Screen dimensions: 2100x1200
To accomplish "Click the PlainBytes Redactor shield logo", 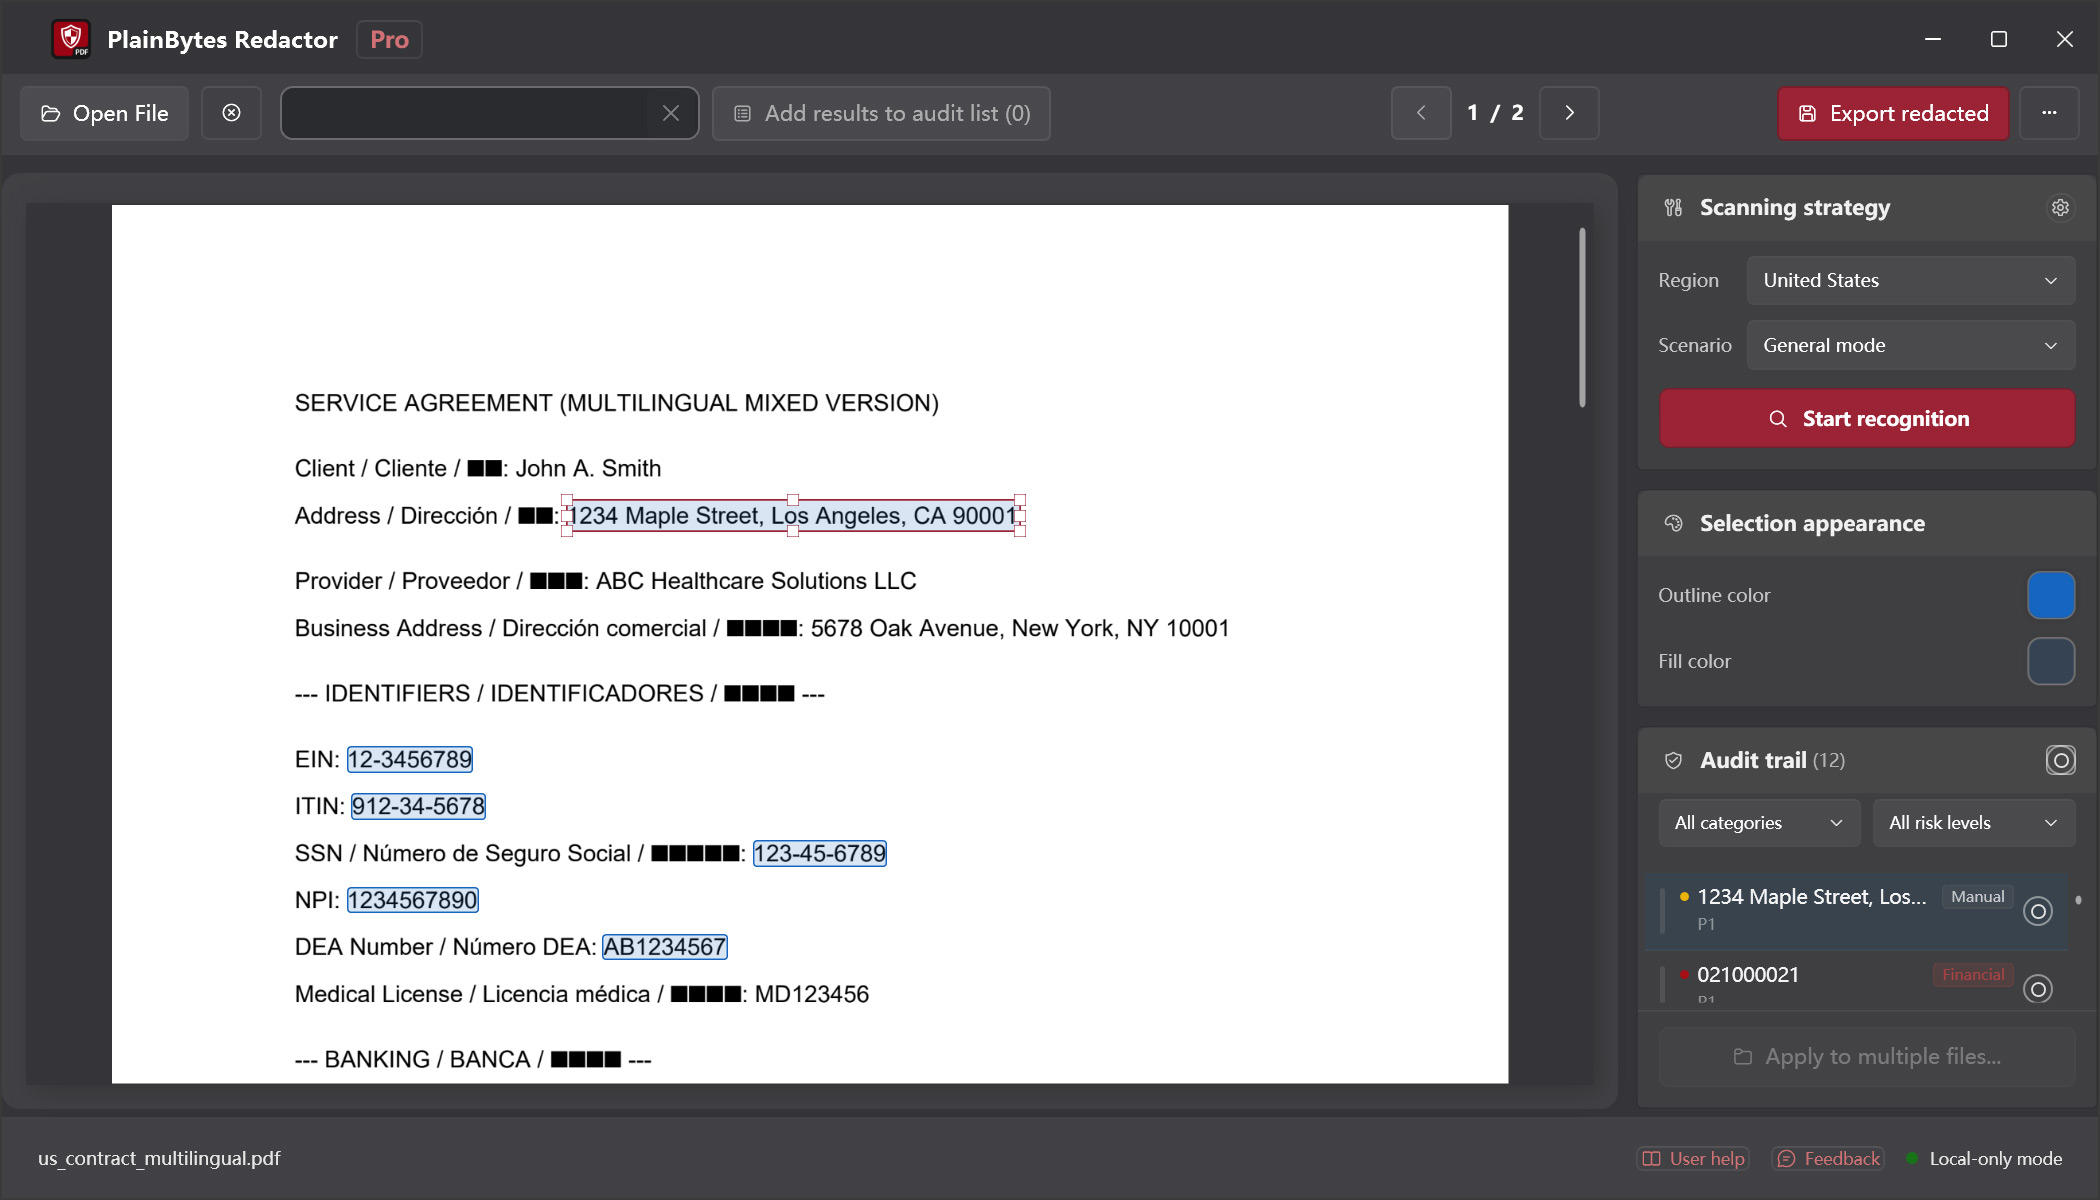I will [71, 40].
